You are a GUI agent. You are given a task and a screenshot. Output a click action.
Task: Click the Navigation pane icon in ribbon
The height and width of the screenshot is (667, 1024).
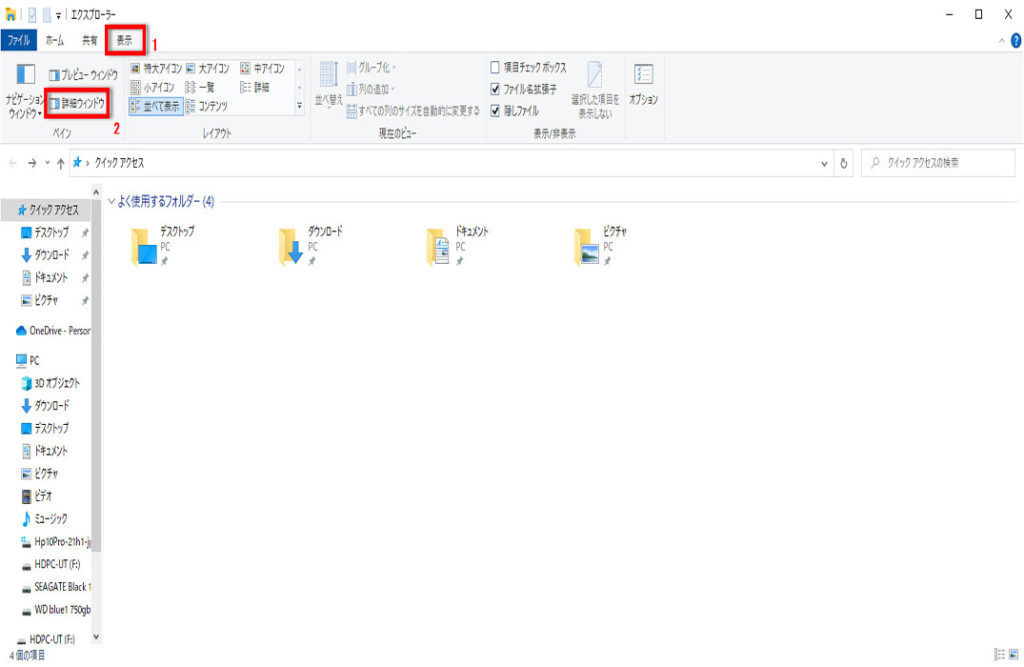tap(26, 88)
